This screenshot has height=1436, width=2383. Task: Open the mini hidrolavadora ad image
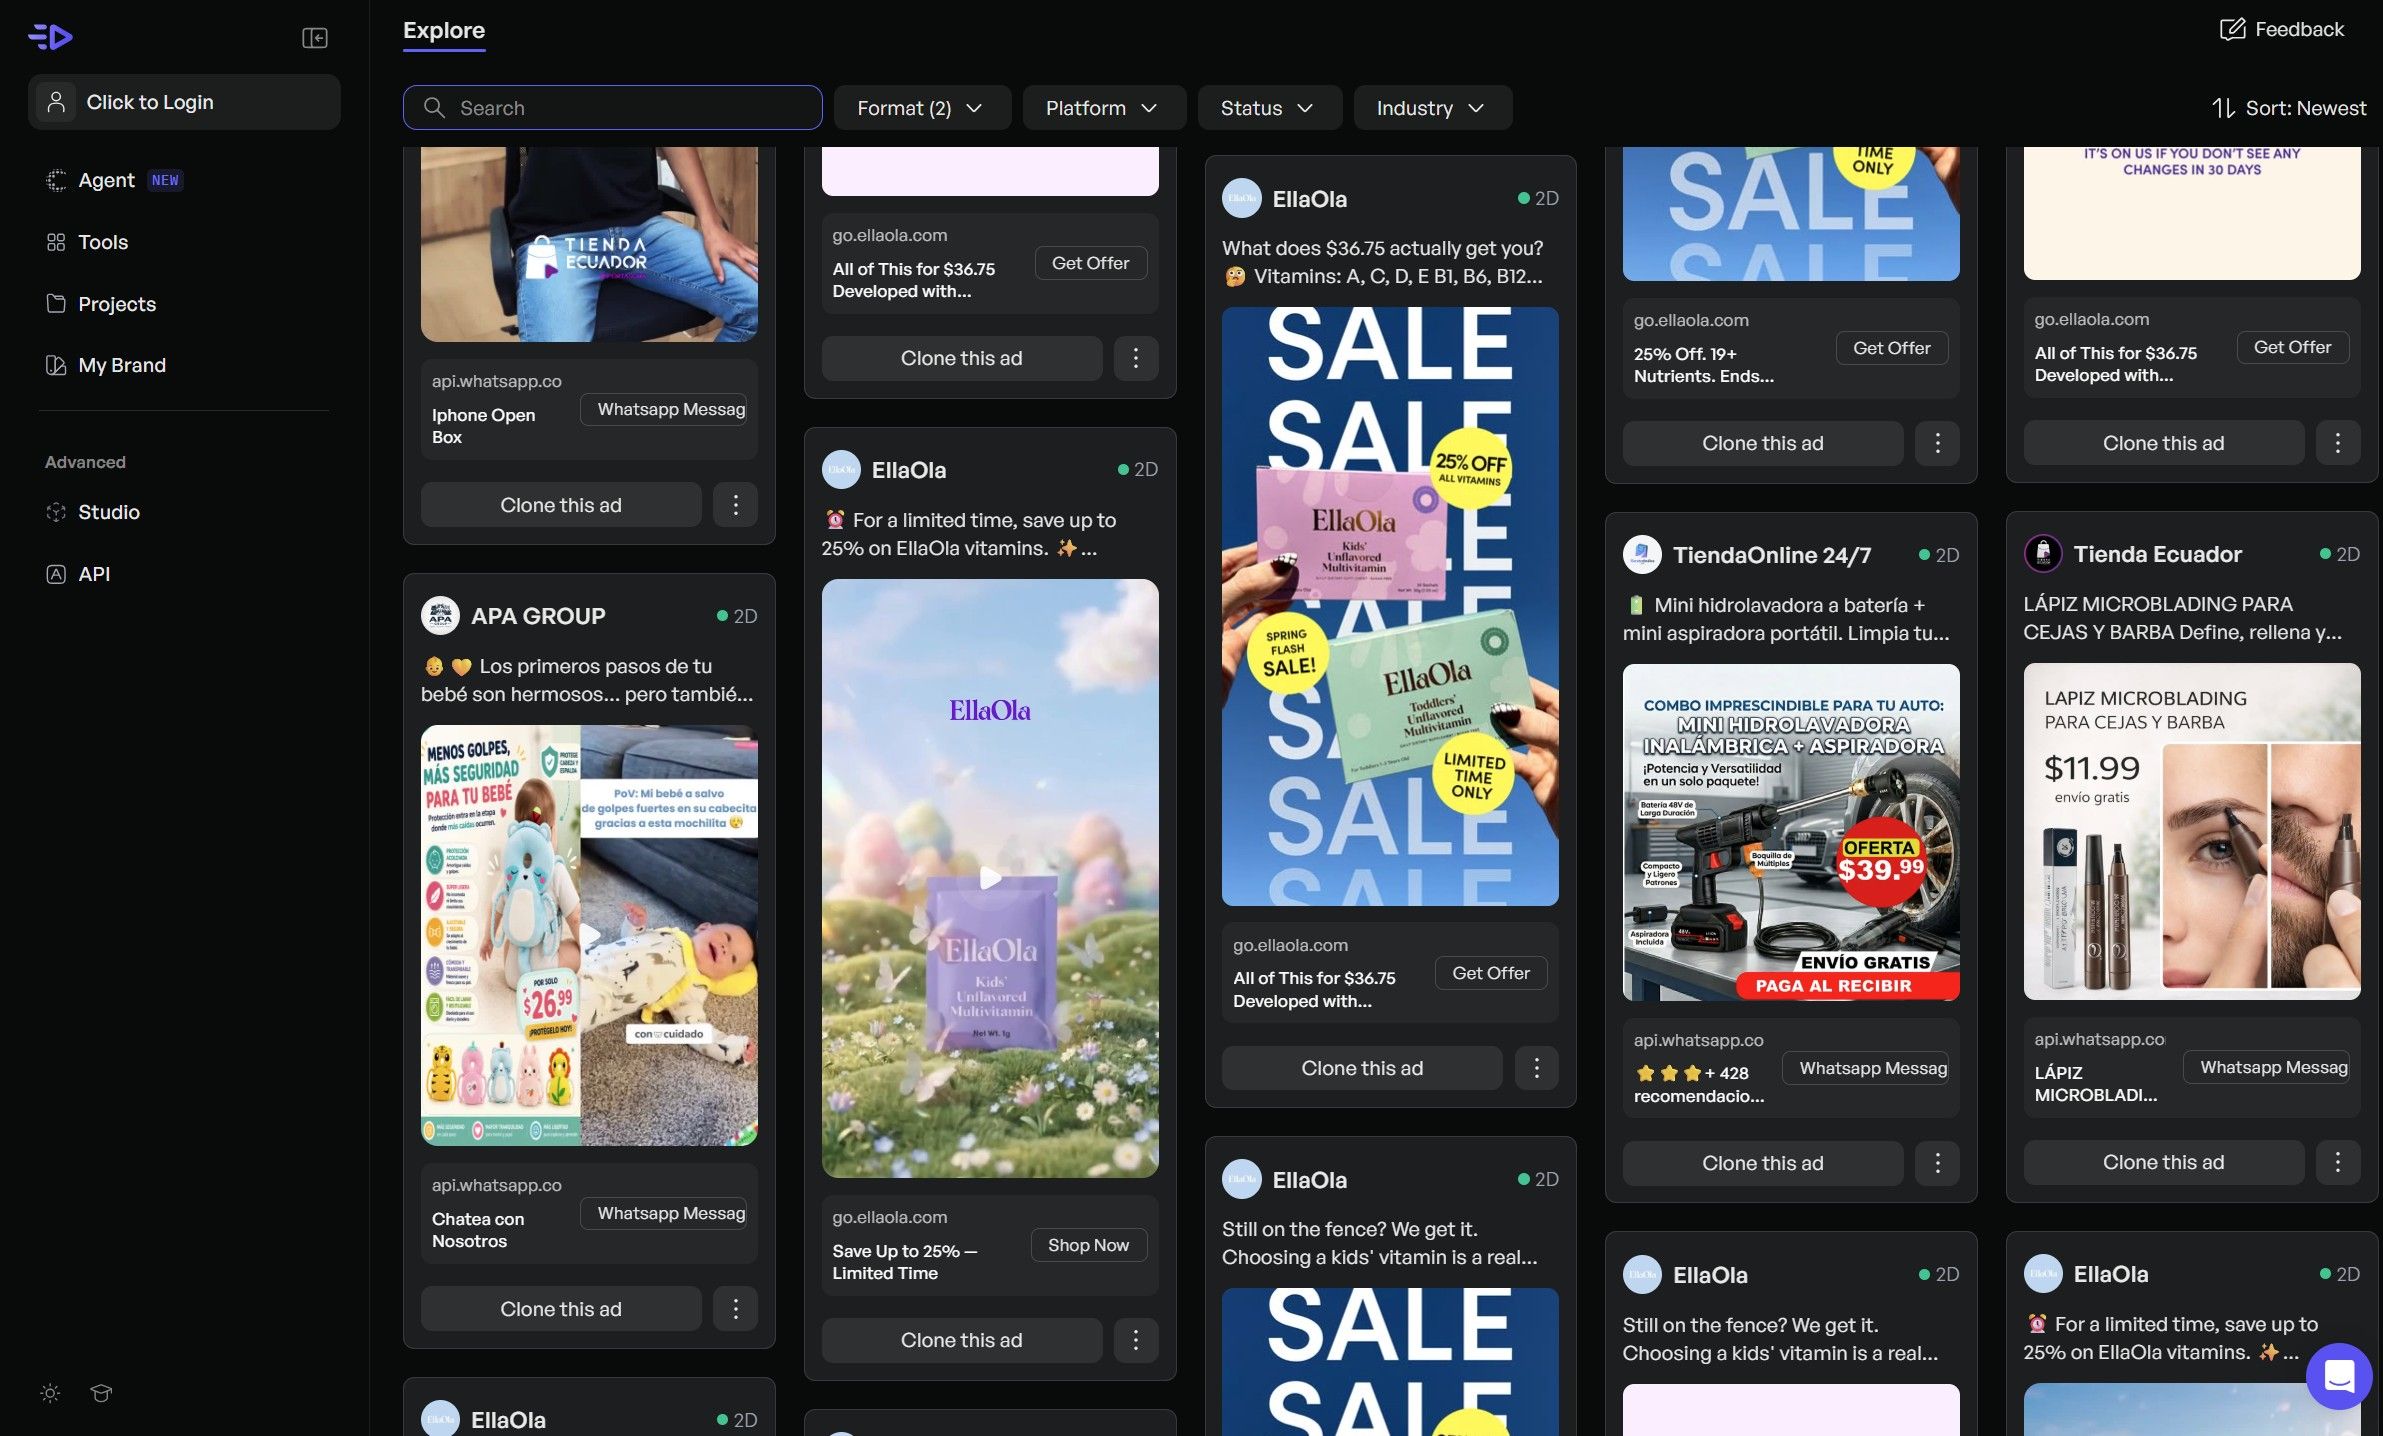[x=1791, y=832]
